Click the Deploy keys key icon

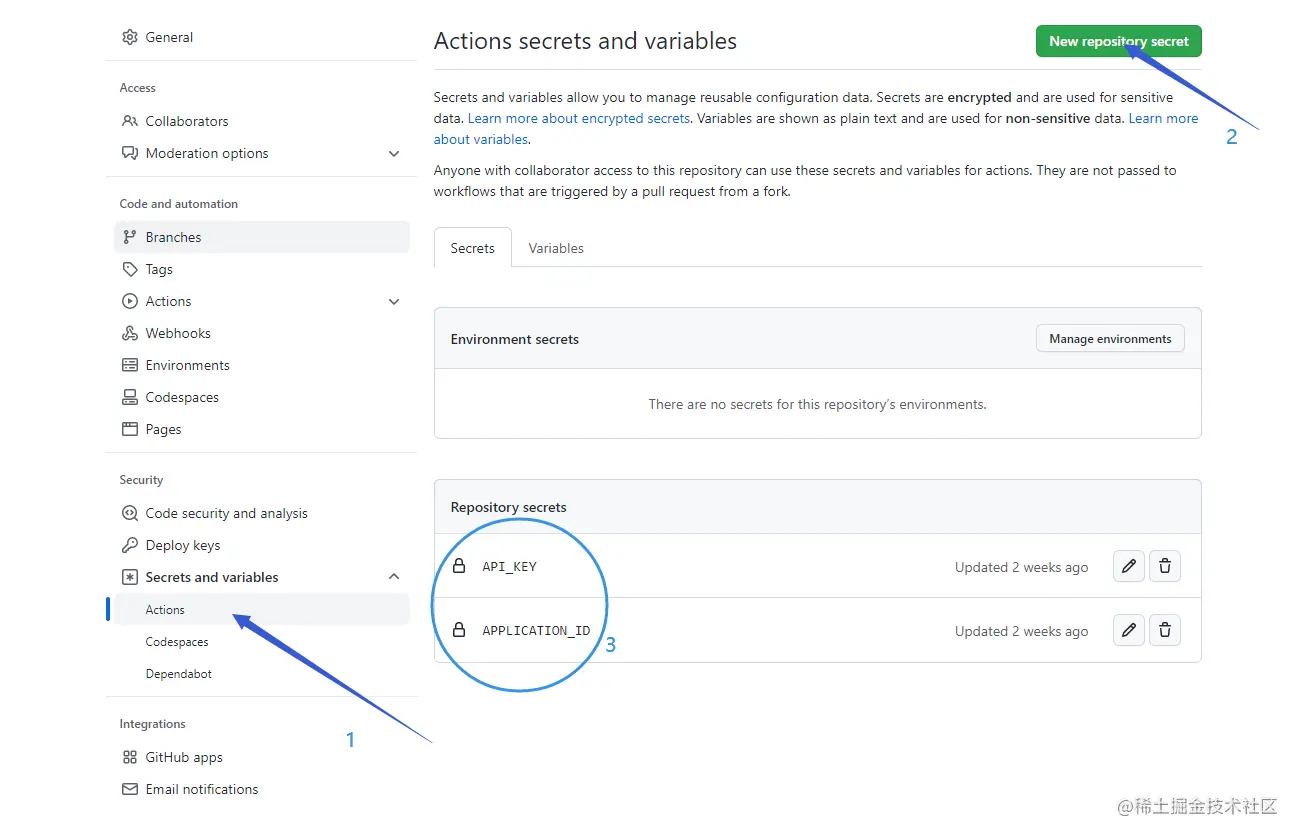(130, 545)
